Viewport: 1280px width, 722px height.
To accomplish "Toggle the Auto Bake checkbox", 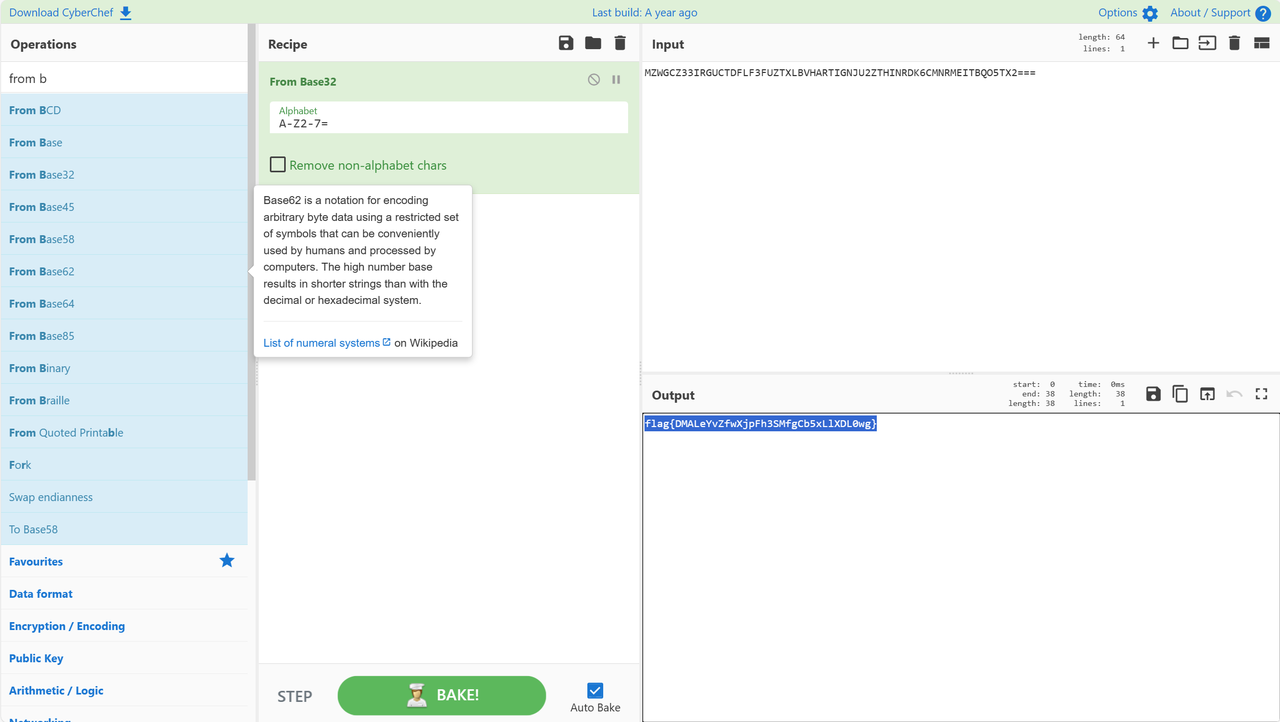I will coord(595,690).
